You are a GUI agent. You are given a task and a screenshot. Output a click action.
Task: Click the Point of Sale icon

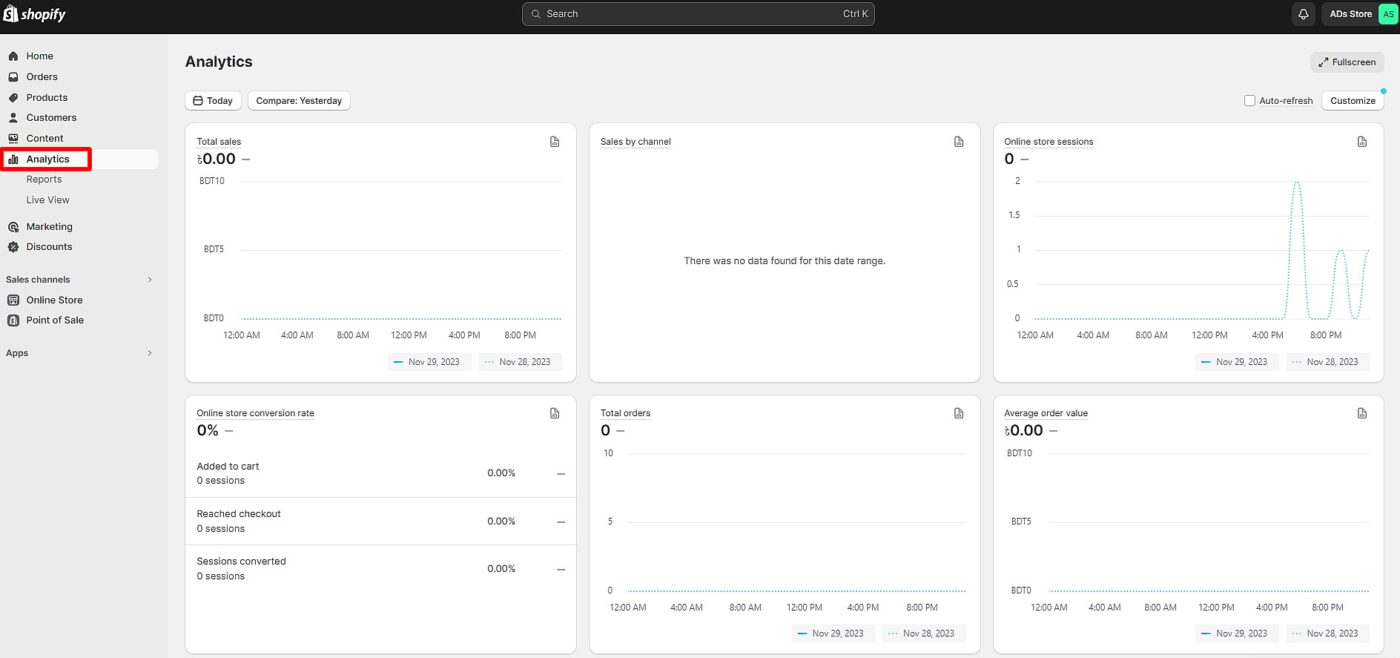pyautogui.click(x=14, y=320)
